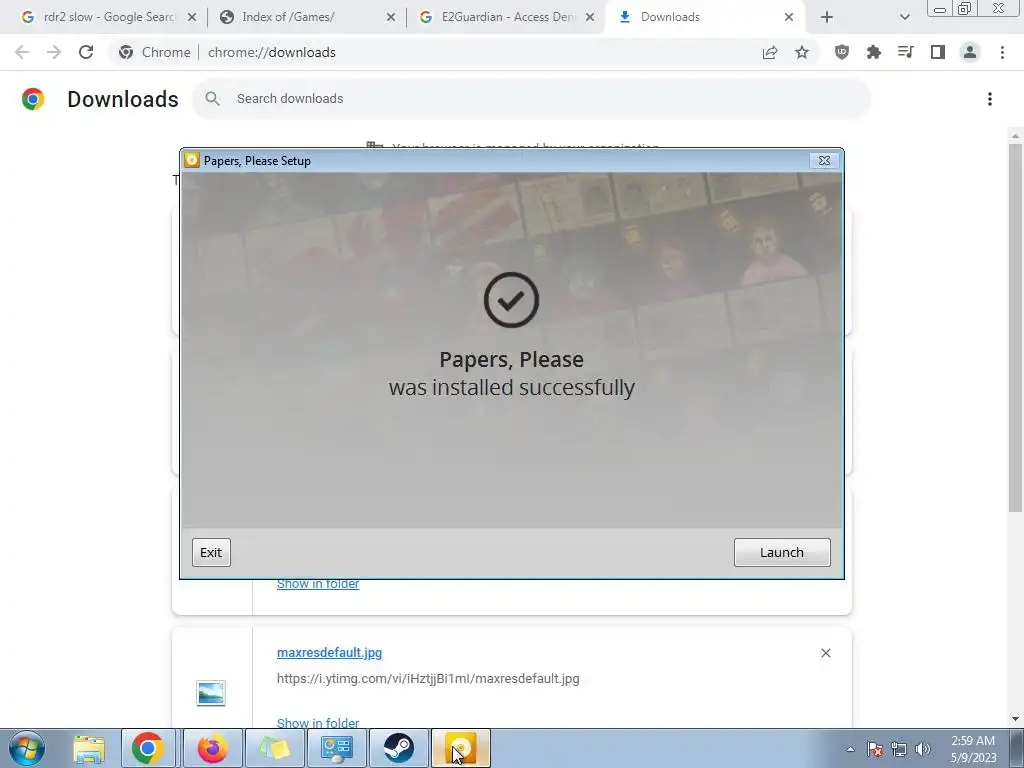Open Google Chrome from the taskbar
The image size is (1024, 768).
coord(148,748)
